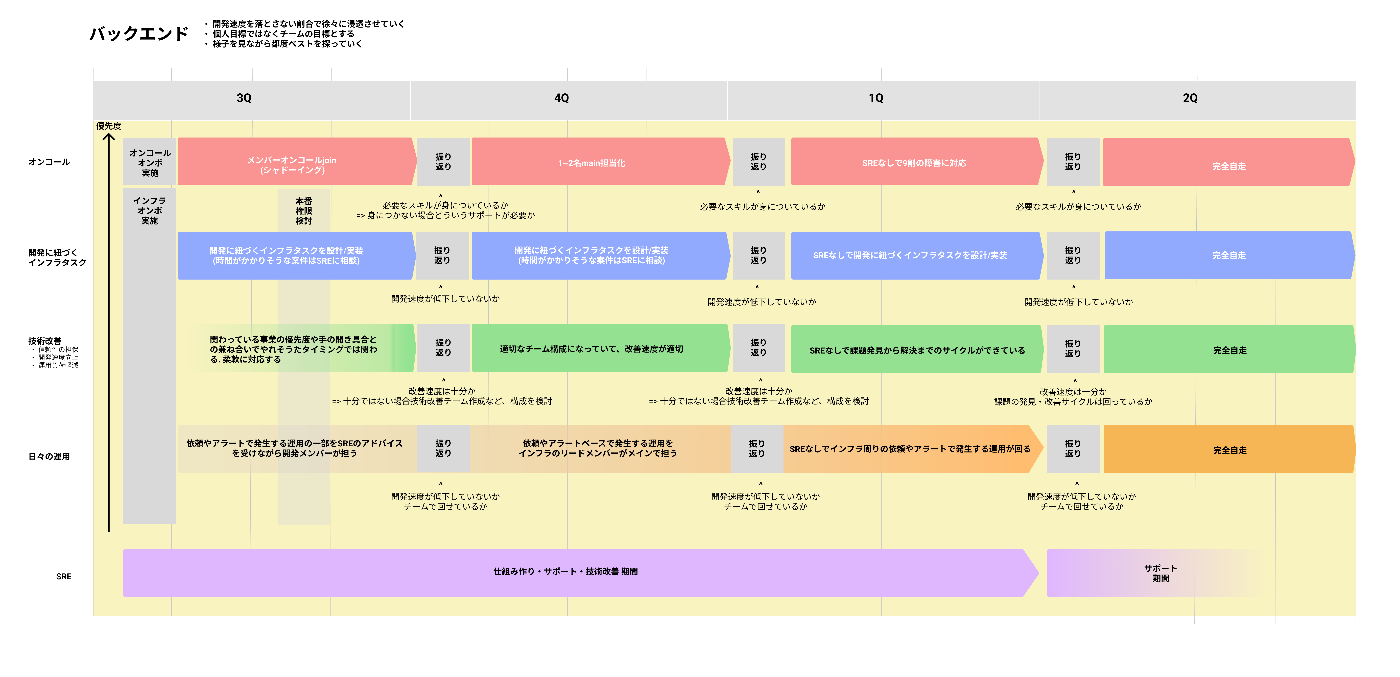
Task: Select note 身につかない場合どういうサポートが必要か
Action: (446, 216)
